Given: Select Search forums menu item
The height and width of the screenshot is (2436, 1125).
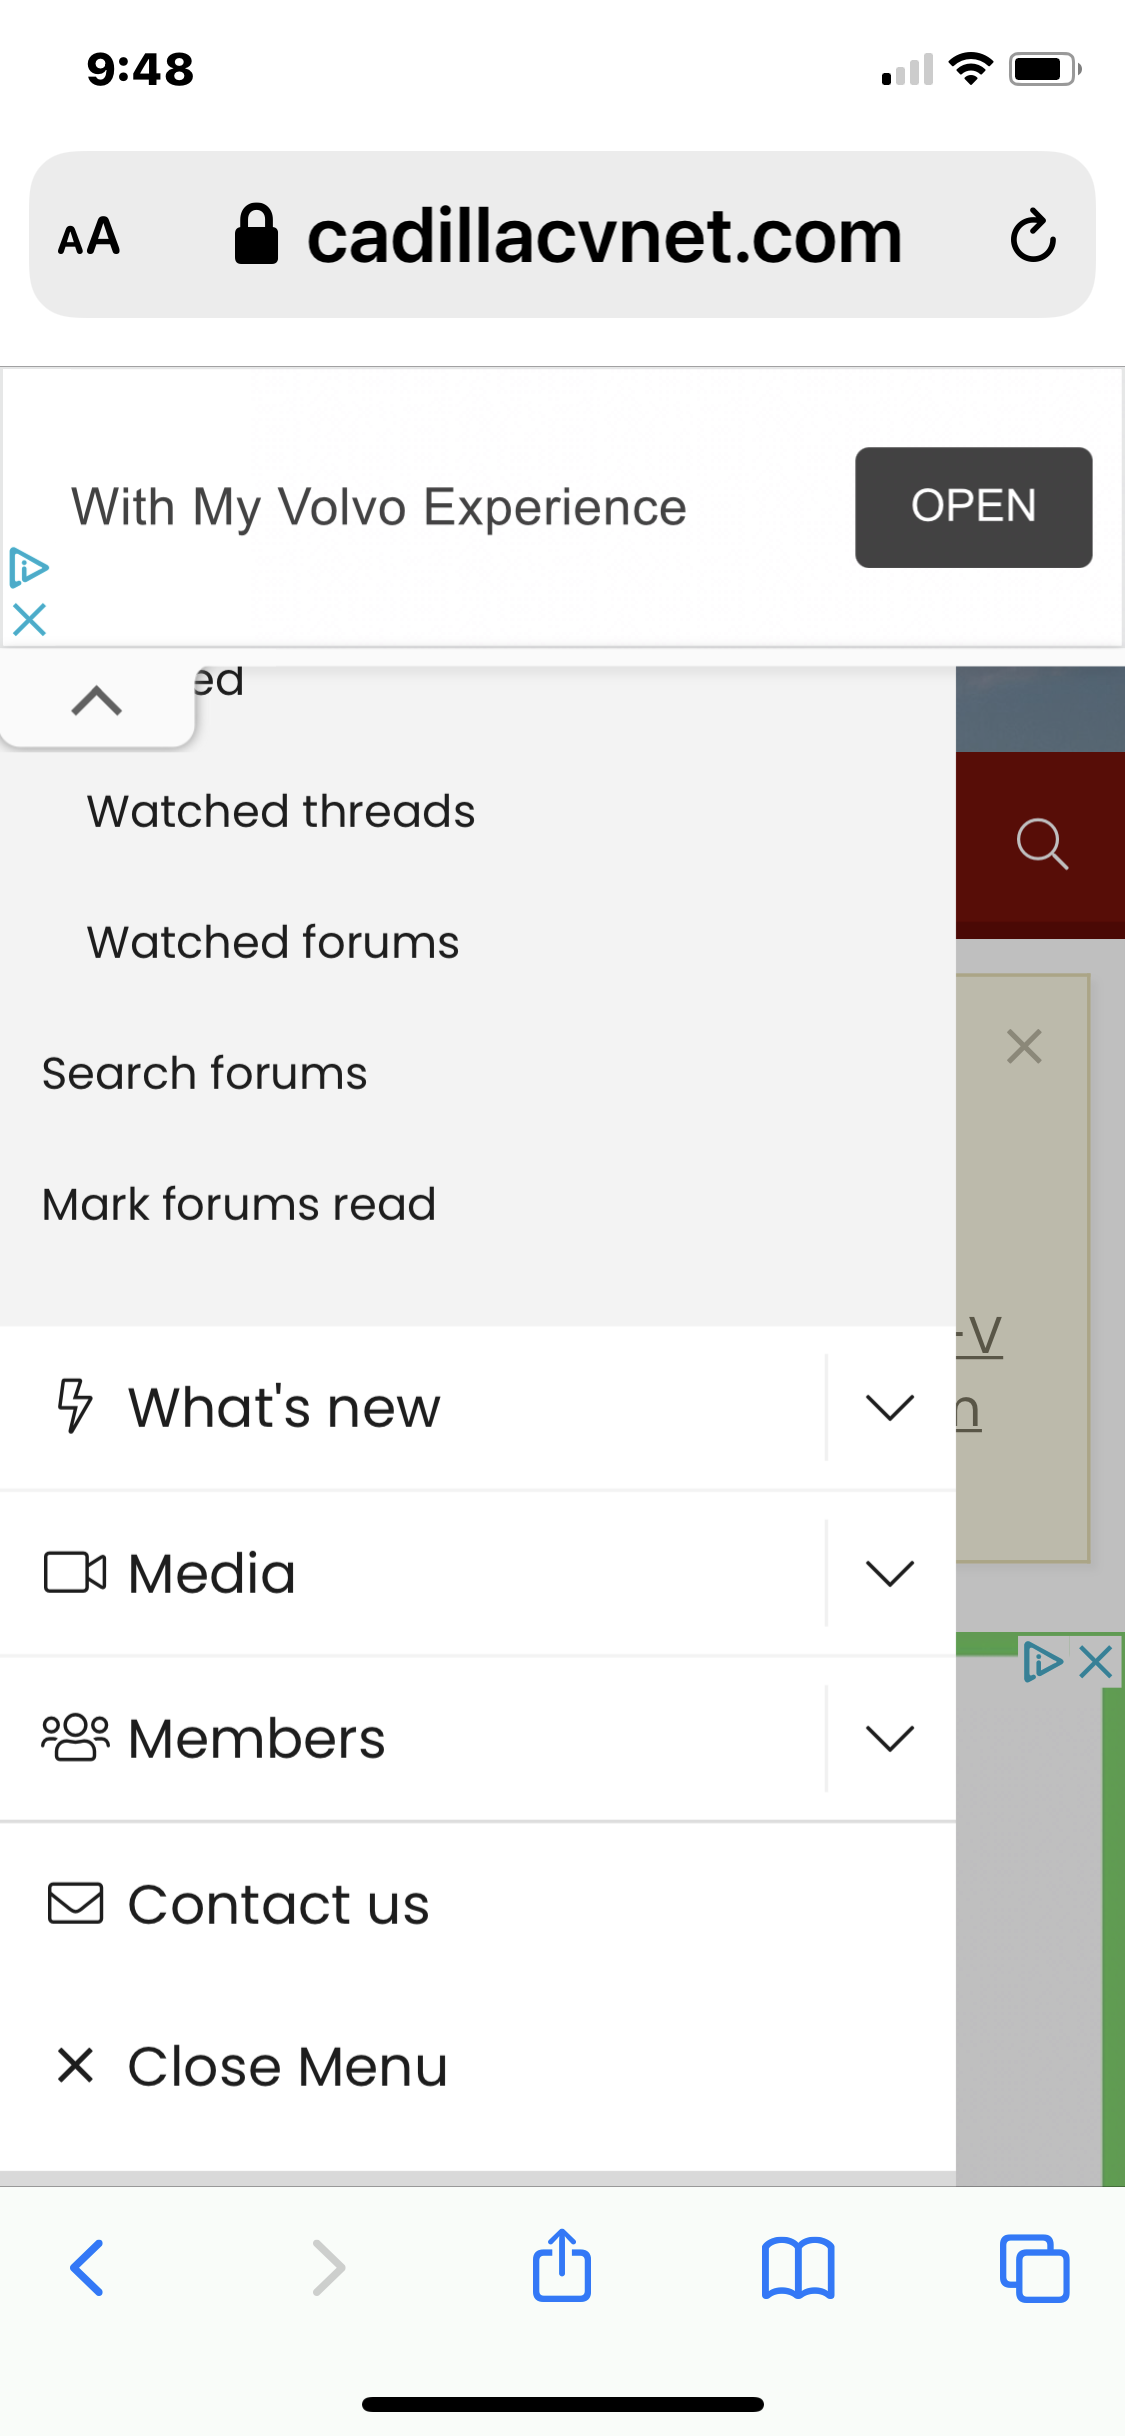Looking at the screenshot, I should pos(205,1073).
